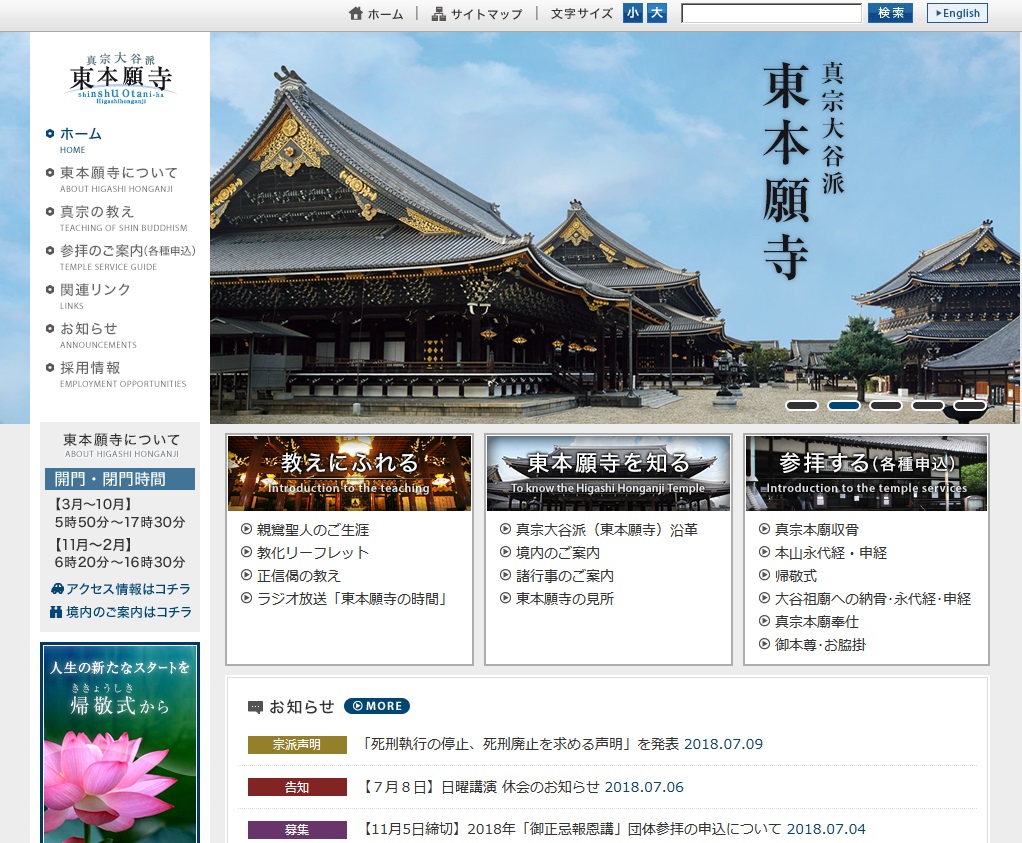Image resolution: width=1022 pixels, height=843 pixels.
Task: Open 大谷祖廟への納骨·永代経·申経 link
Action: tap(873, 599)
